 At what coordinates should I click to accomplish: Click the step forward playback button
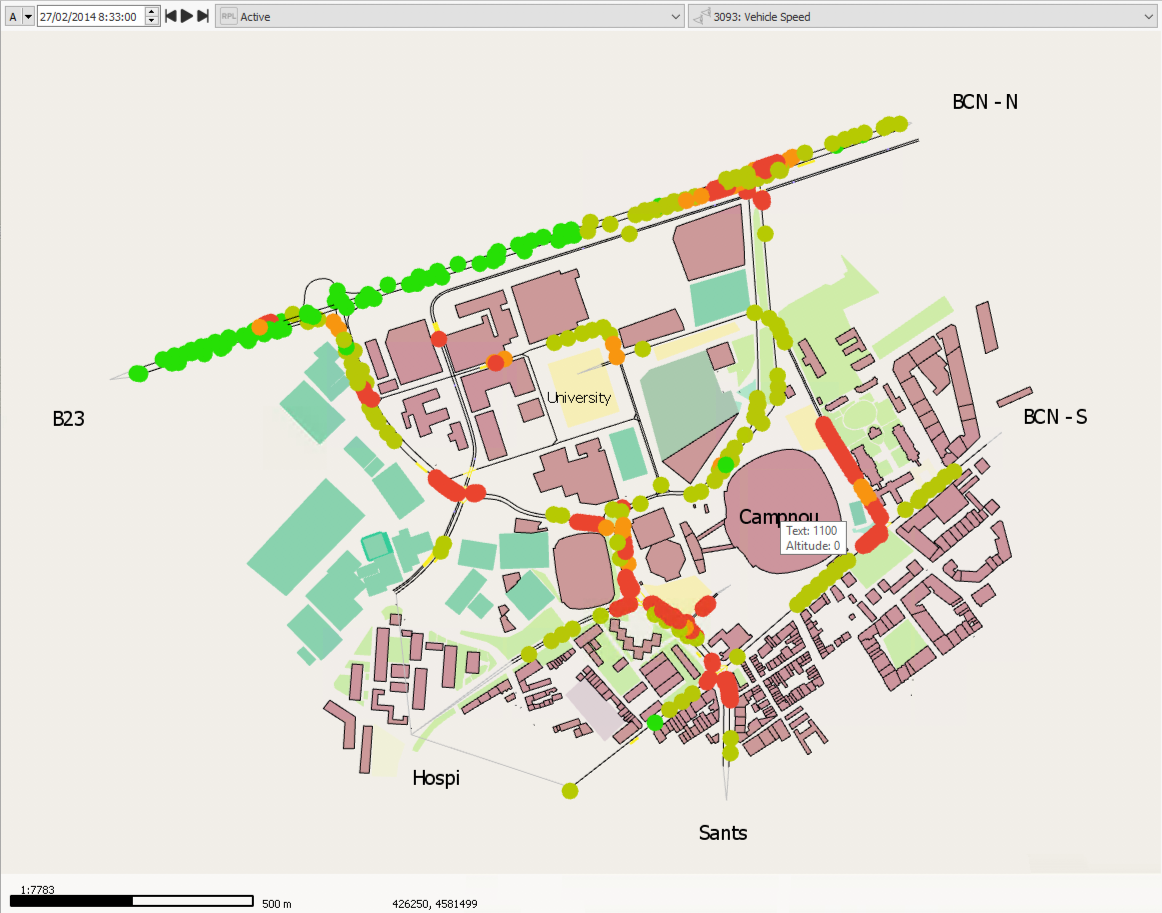203,16
